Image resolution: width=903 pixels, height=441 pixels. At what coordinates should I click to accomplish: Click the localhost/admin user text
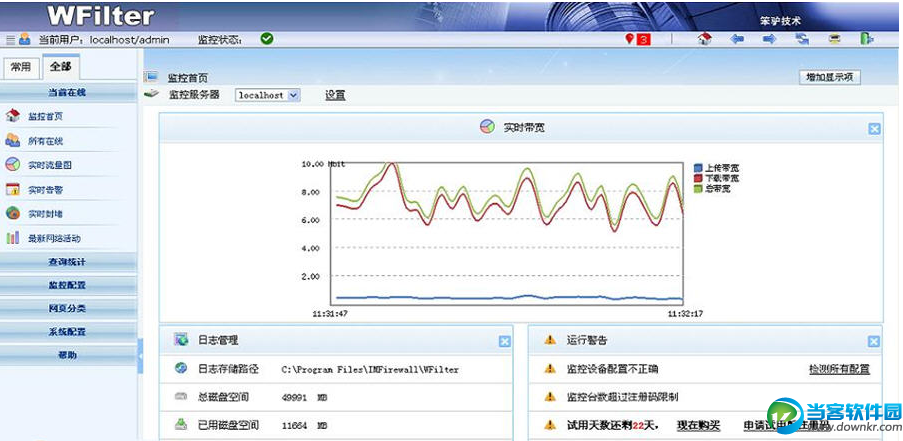[130, 40]
